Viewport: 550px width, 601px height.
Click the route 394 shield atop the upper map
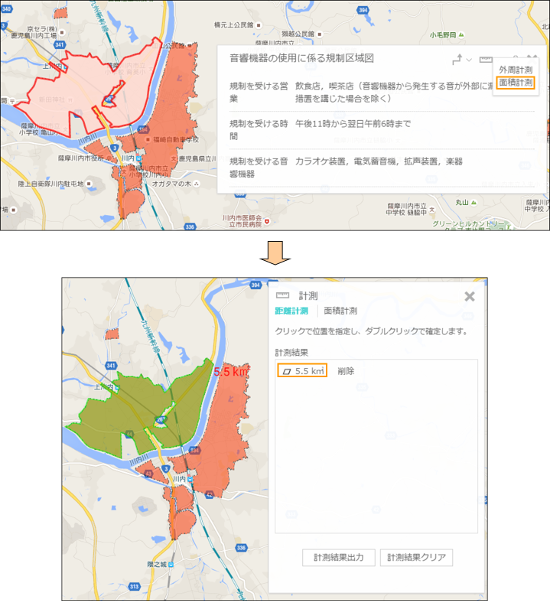363,10
